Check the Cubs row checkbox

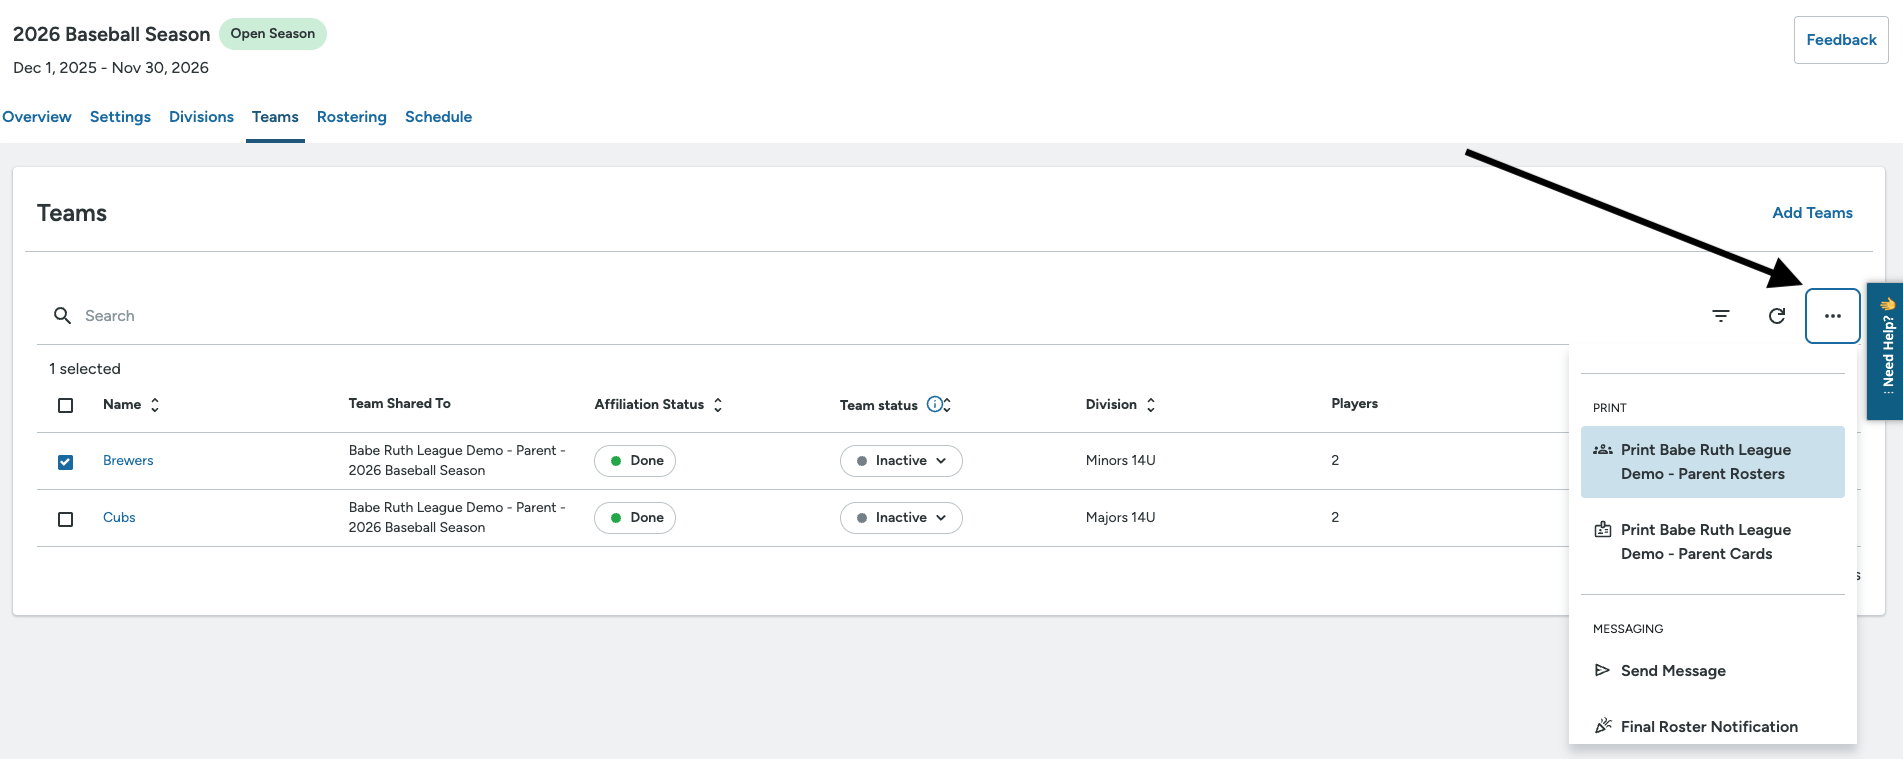coord(66,519)
